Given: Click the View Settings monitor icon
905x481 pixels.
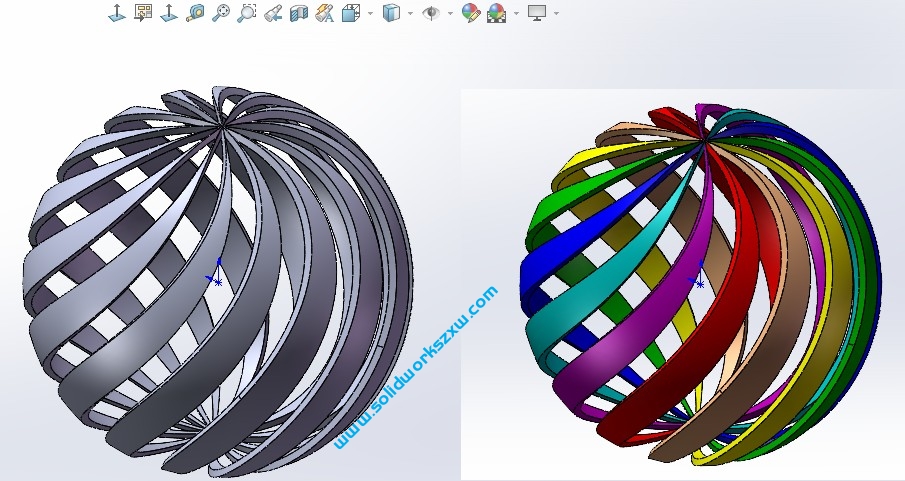Looking at the screenshot, I should (537, 13).
